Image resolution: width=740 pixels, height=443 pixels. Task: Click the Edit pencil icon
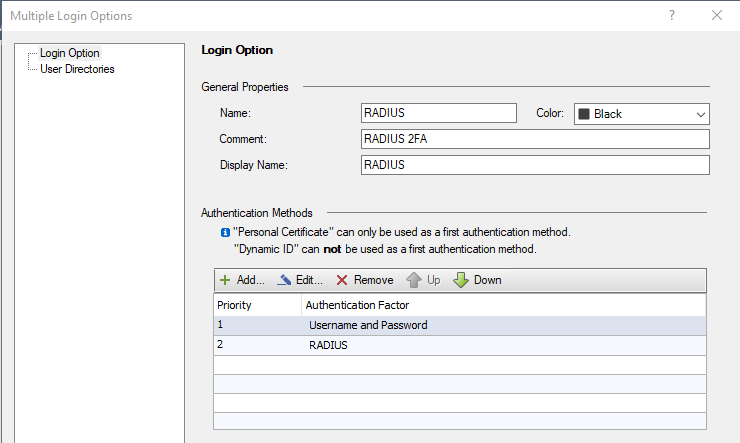coord(284,280)
